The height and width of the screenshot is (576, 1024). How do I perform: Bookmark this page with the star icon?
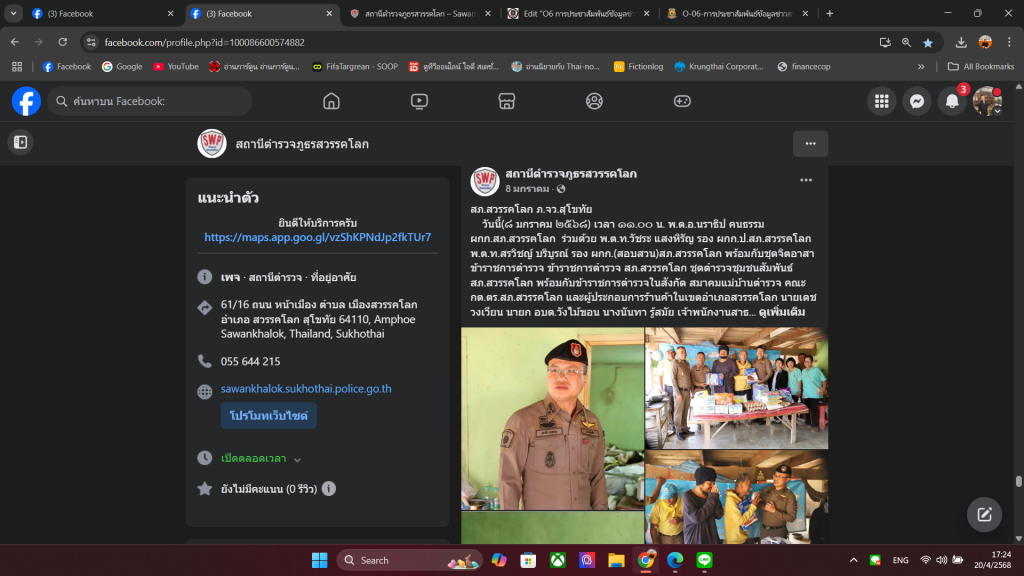point(928,43)
